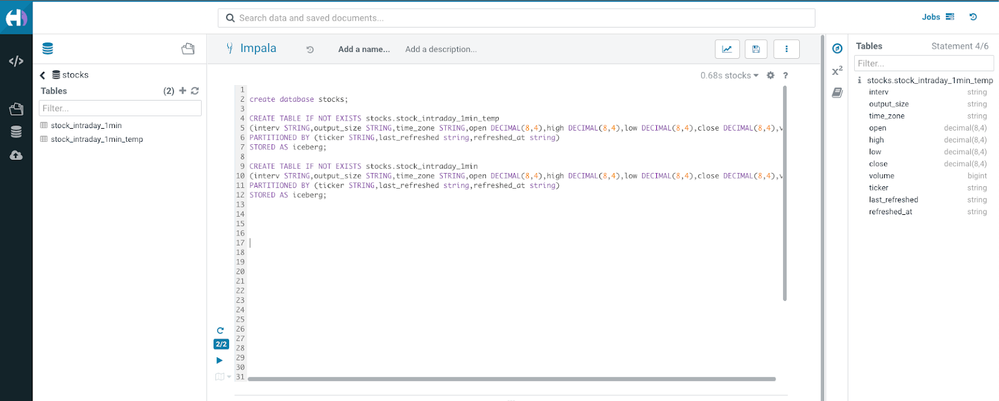This screenshot has height=401, width=999.
Task: Open the Hue logo home
Action: point(16,18)
